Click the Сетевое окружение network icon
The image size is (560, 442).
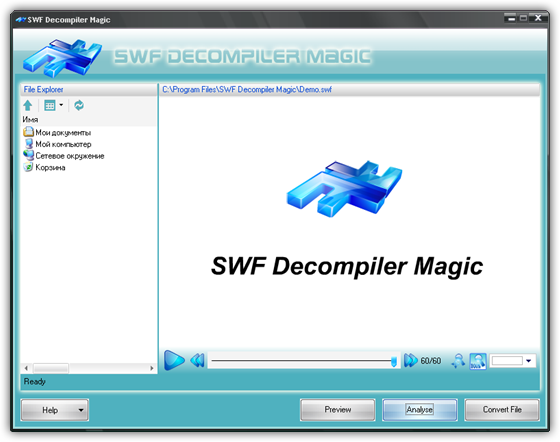click(x=28, y=155)
